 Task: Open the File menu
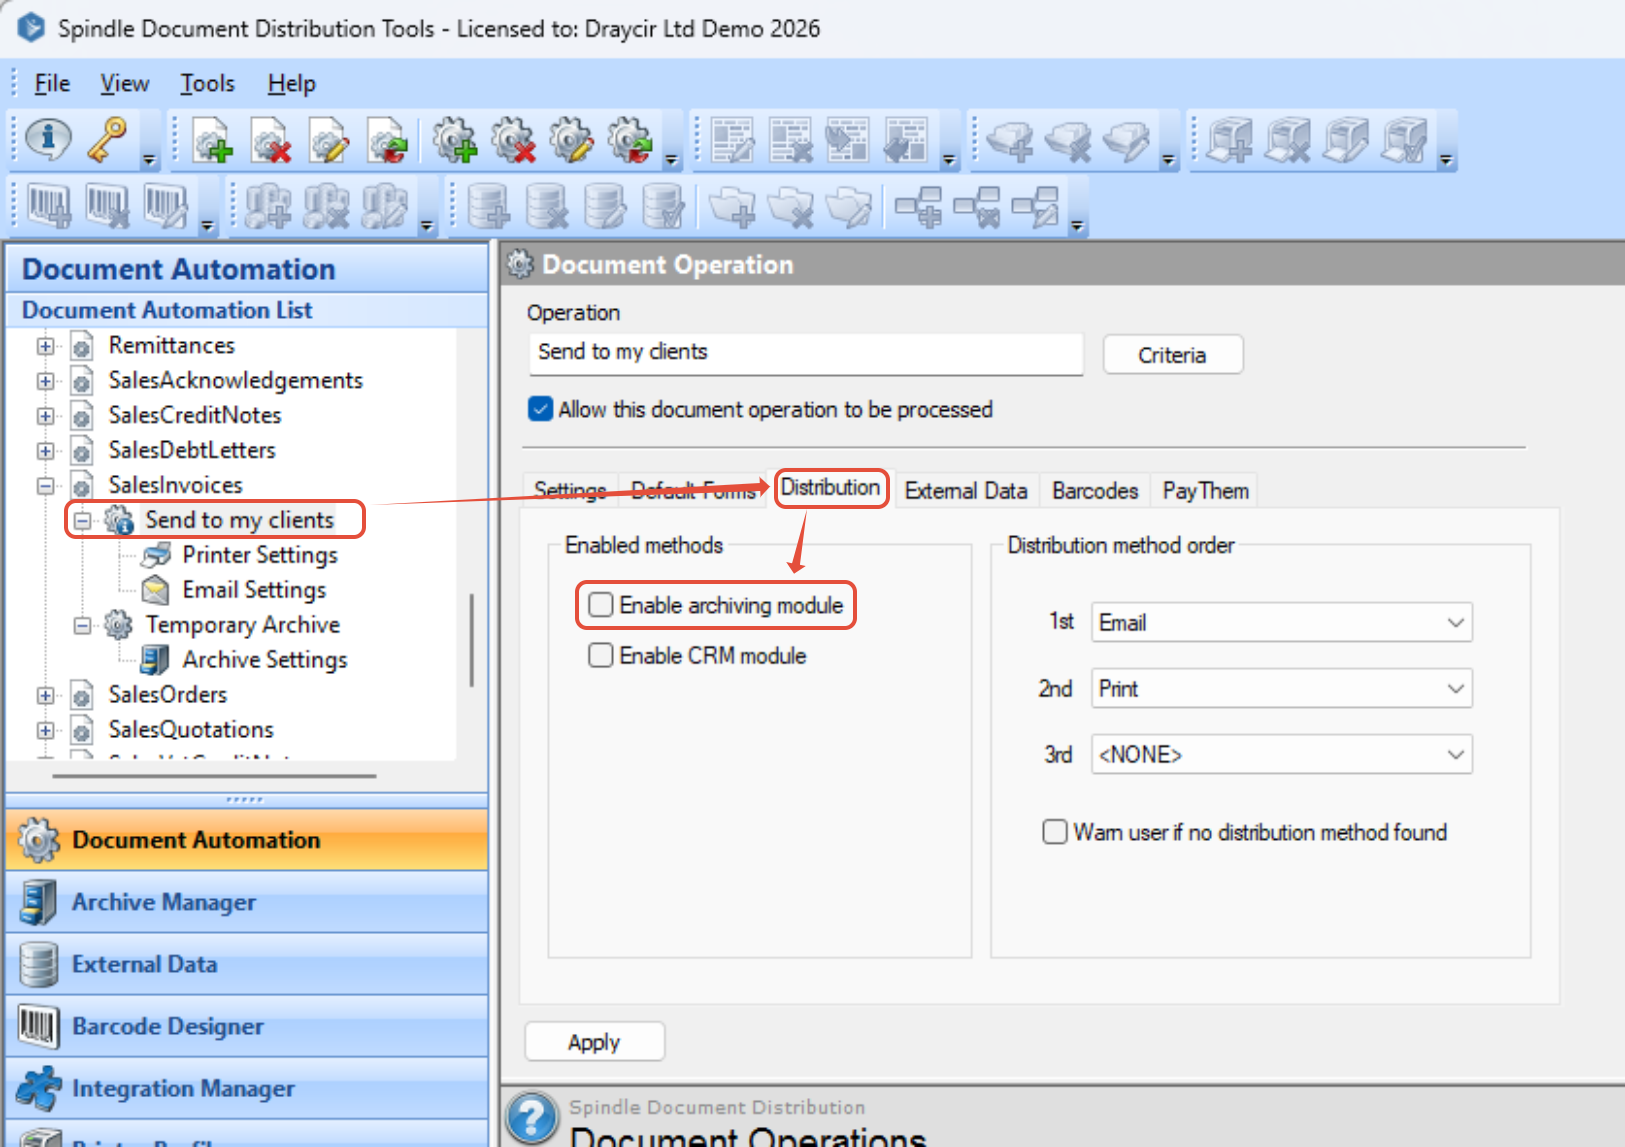[x=52, y=83]
